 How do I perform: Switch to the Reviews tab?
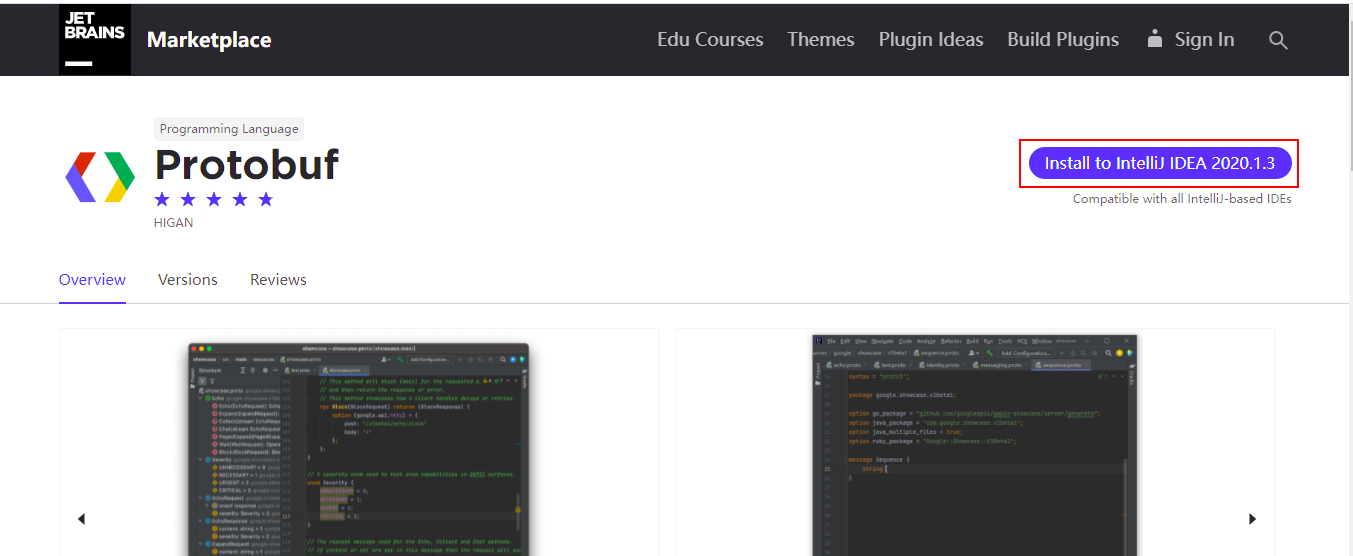[x=278, y=280]
